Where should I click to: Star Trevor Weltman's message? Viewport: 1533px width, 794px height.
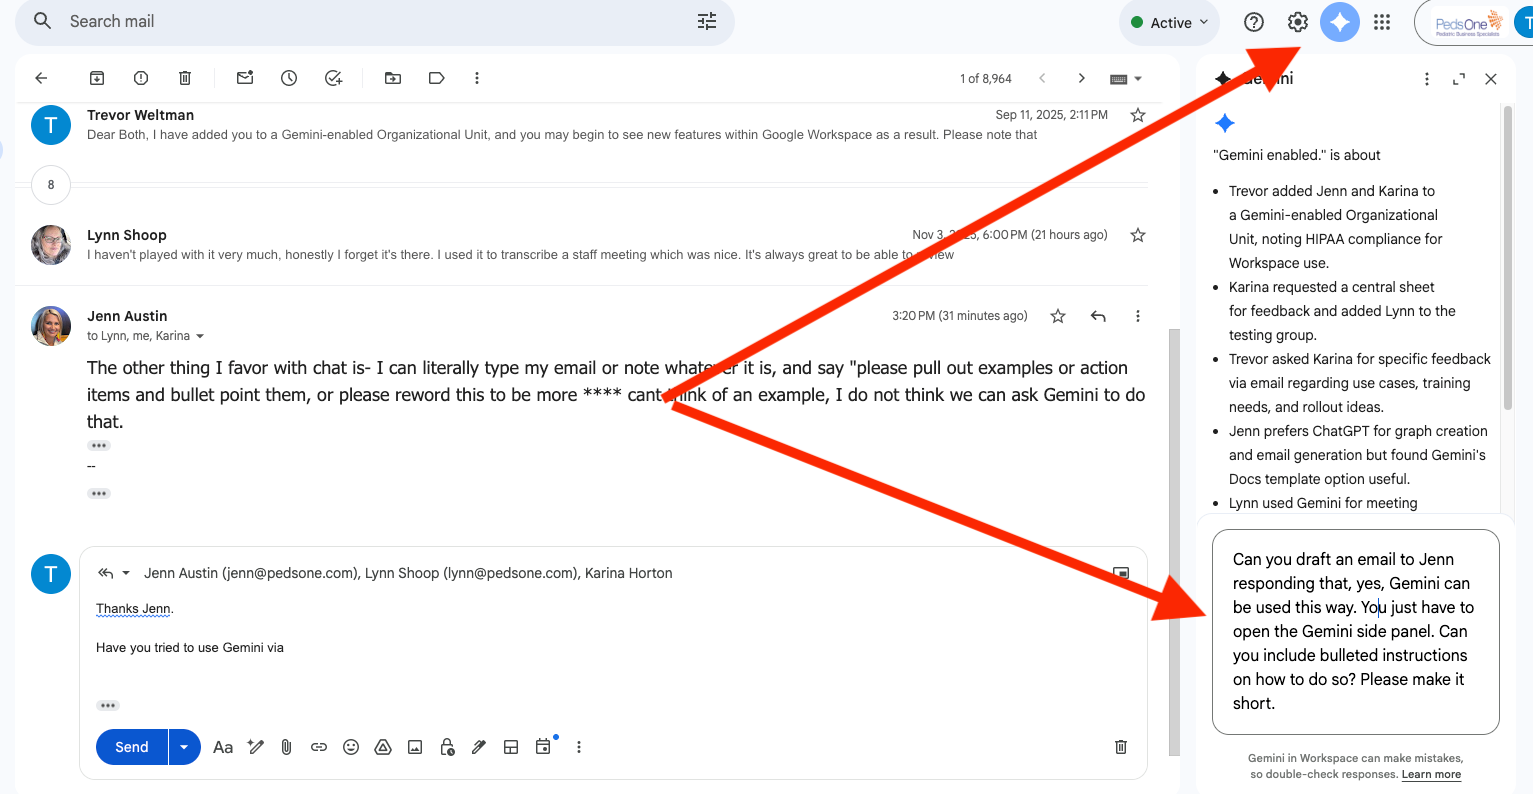click(1138, 115)
